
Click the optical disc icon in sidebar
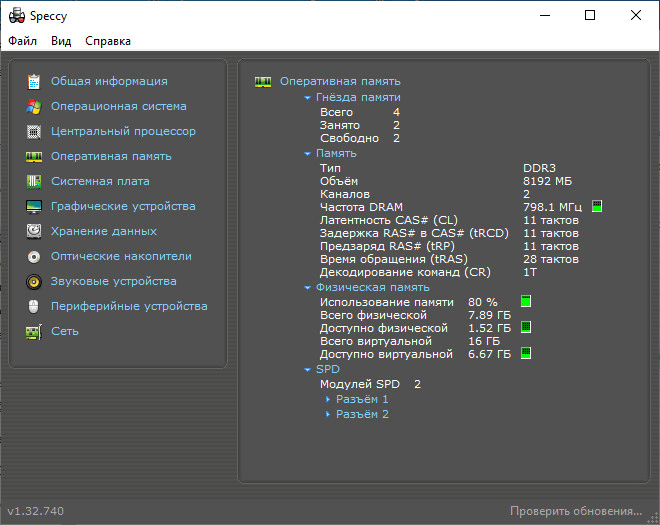34,256
